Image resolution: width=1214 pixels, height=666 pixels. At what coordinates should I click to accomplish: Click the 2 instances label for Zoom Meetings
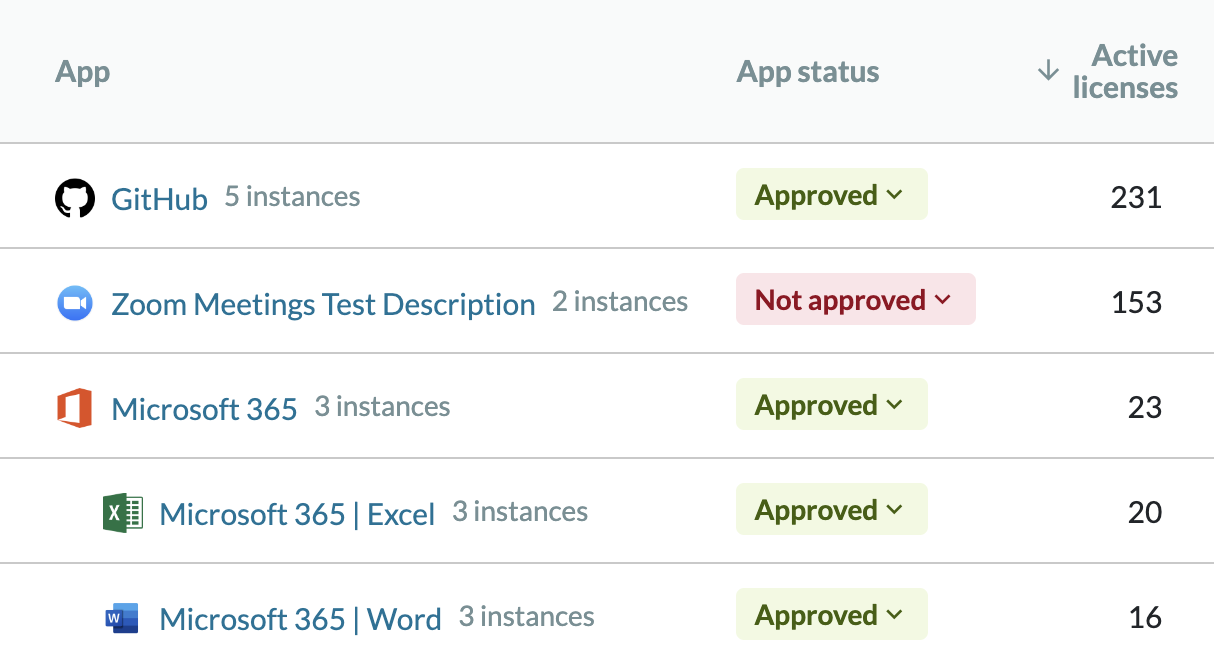[x=619, y=300]
